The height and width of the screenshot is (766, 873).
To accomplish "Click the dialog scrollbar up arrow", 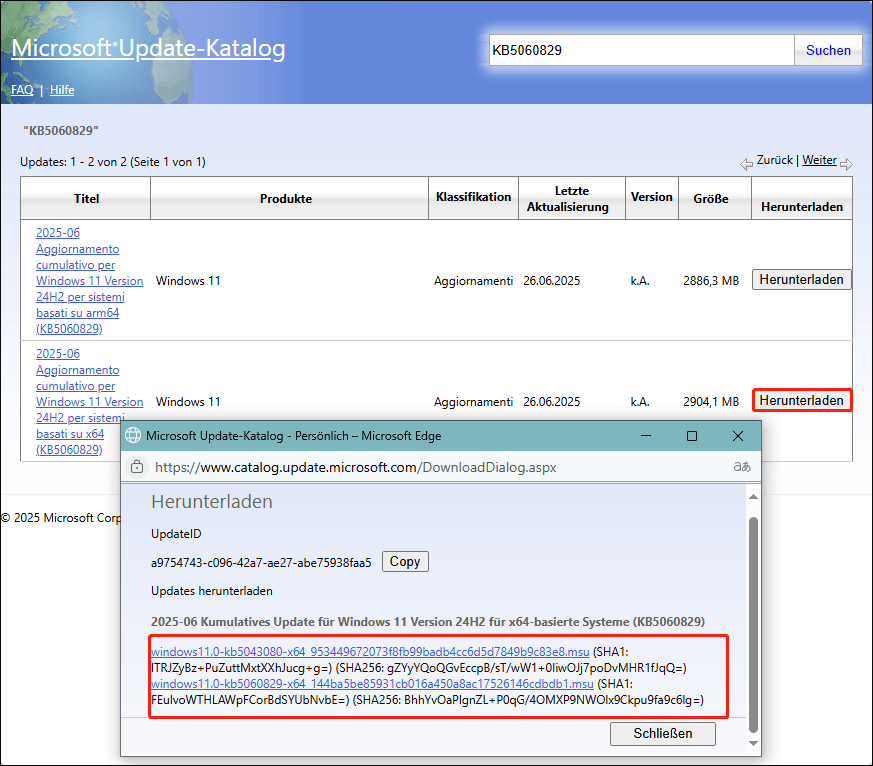I will pos(753,497).
